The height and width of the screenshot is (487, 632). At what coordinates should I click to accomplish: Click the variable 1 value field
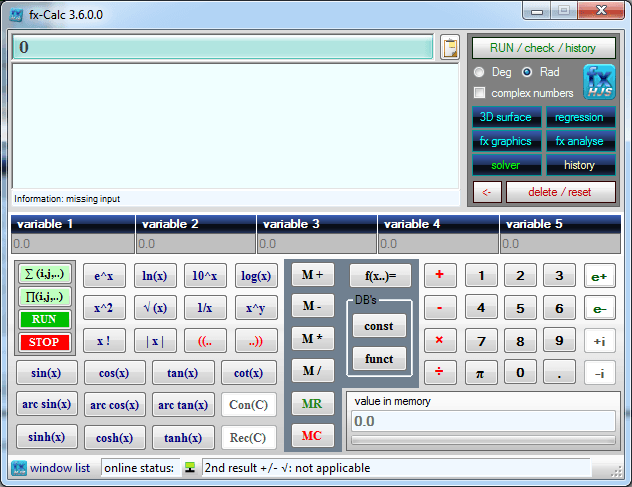coord(73,244)
